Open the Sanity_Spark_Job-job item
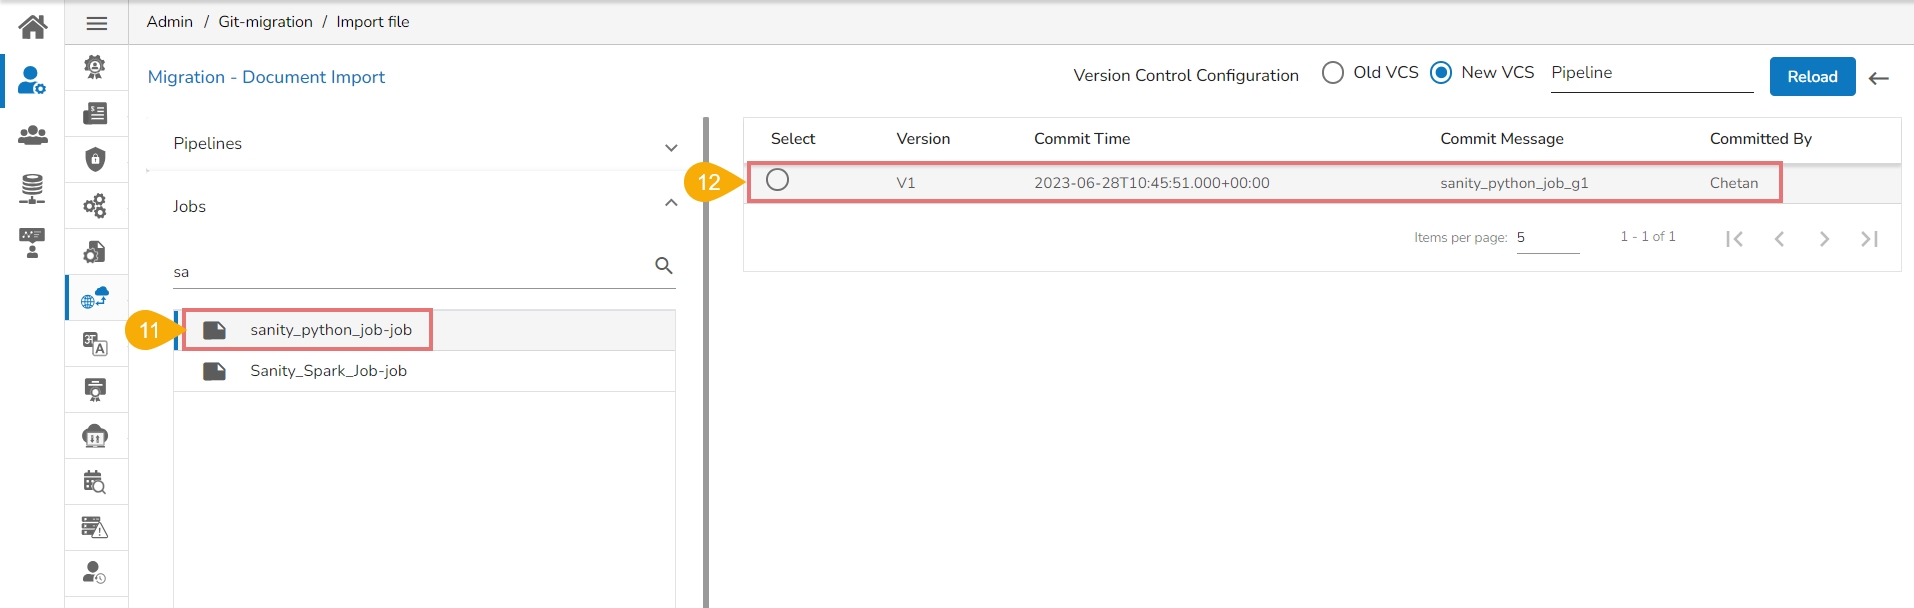1914x608 pixels. click(328, 371)
